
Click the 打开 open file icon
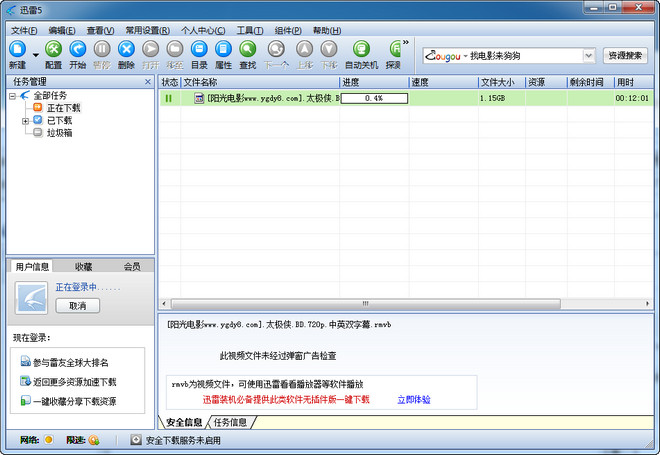(150, 50)
